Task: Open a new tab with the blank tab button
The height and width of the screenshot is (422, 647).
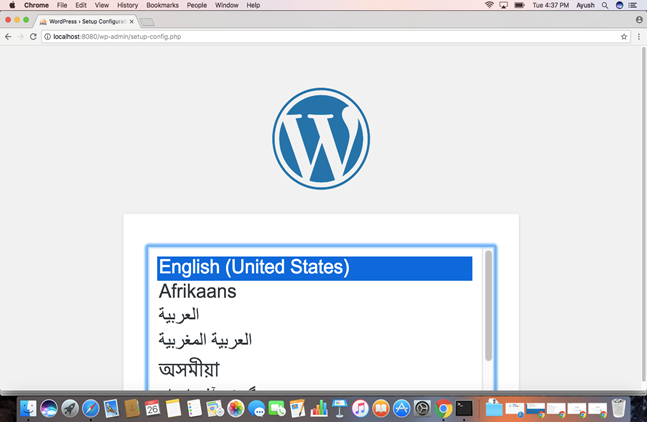Action: 147,22
